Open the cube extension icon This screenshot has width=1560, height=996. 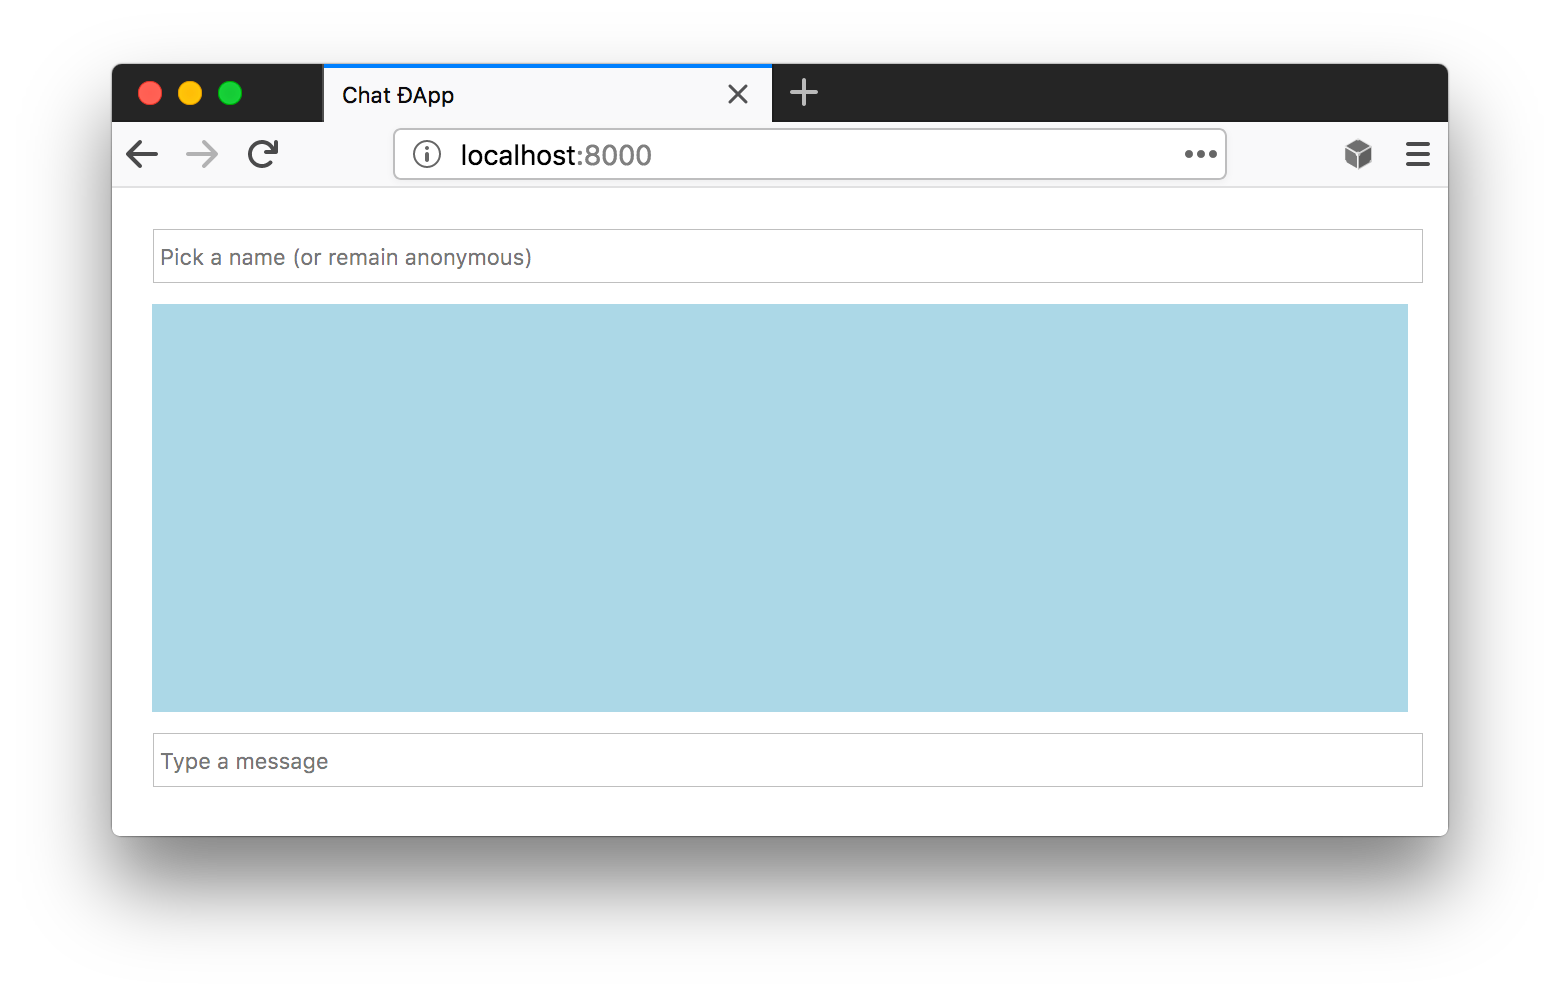point(1358,154)
